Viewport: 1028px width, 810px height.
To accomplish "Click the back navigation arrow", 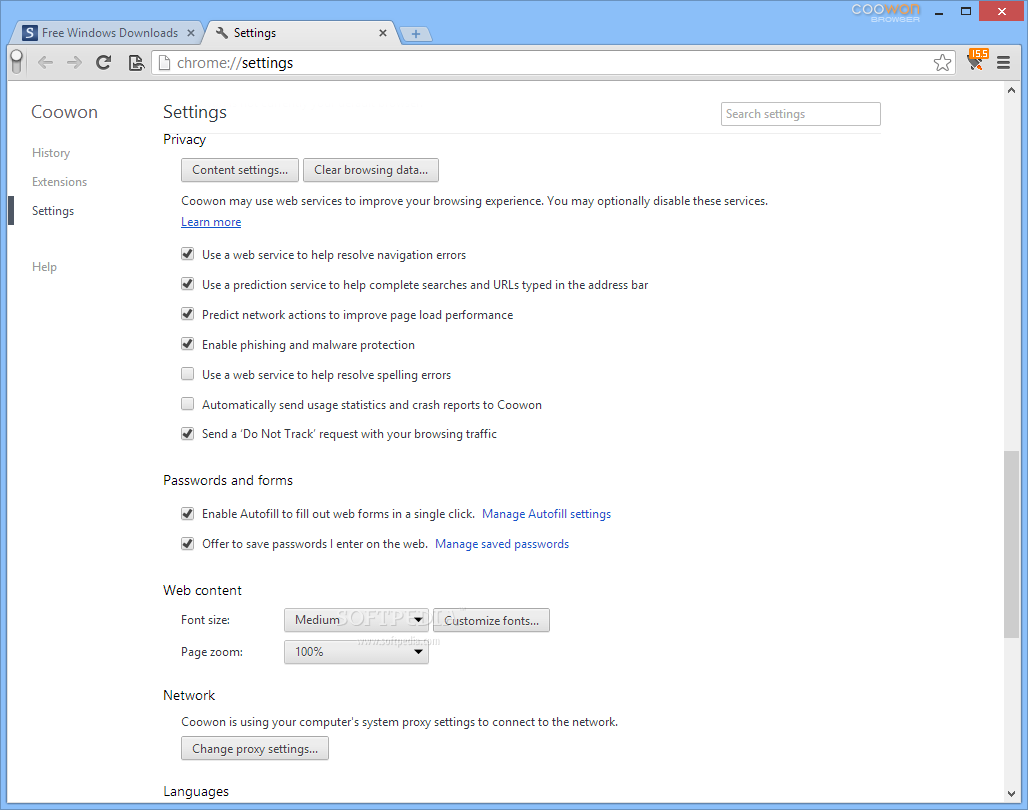I will point(45,63).
